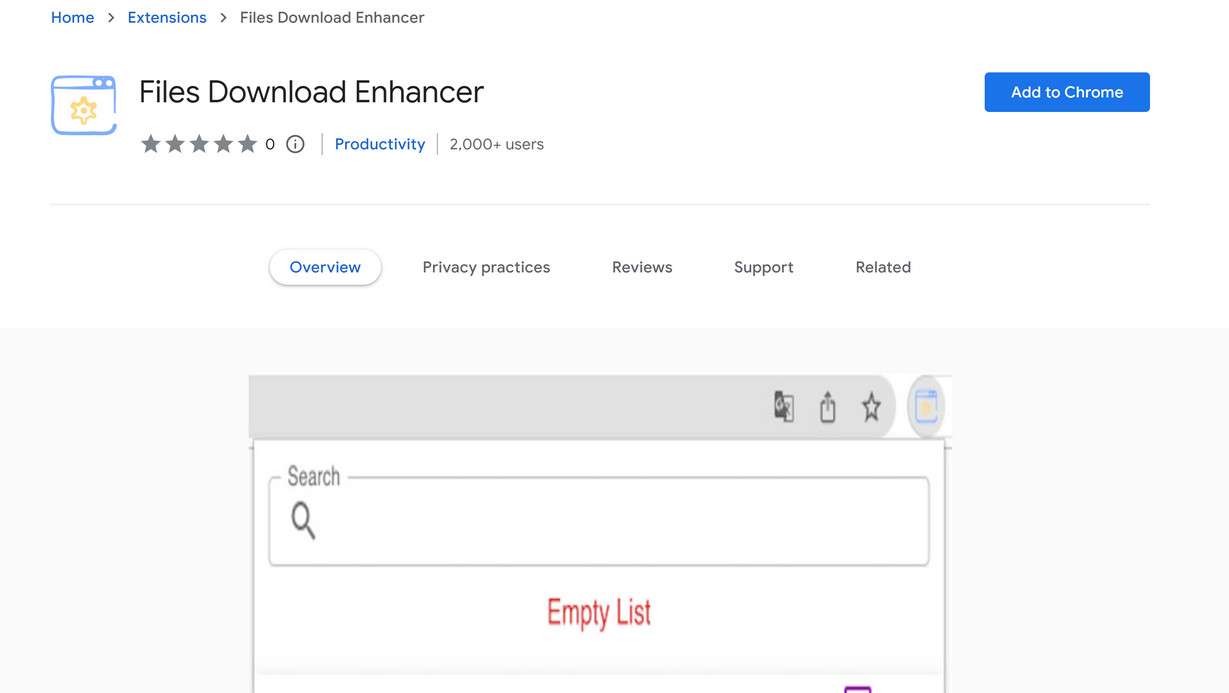Toggle the purple checkbox below Empty List
Viewport: 1229px width, 693px height.
pos(857,689)
